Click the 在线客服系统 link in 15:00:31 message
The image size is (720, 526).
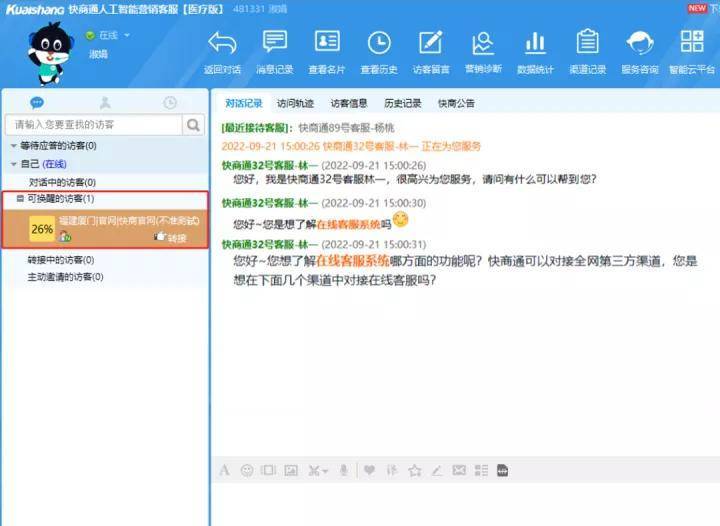tap(353, 261)
